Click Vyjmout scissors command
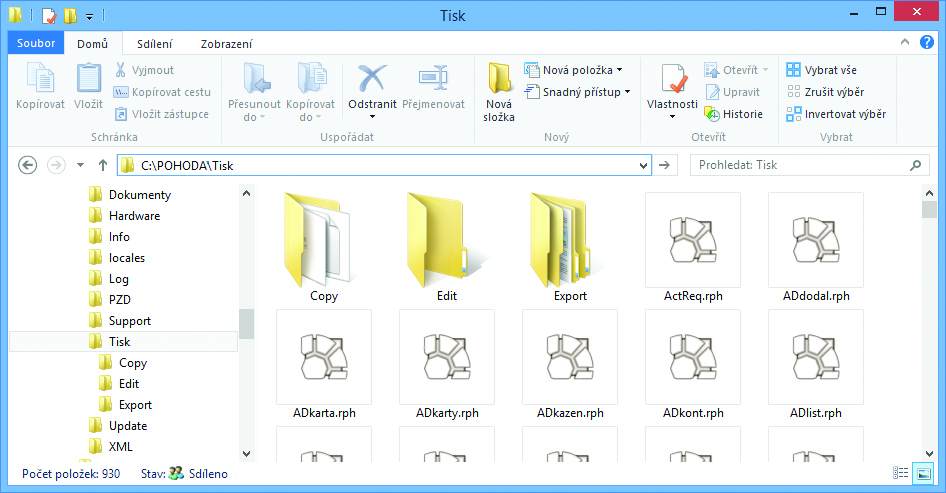Viewport: 946px width, 493px height. coord(145,70)
